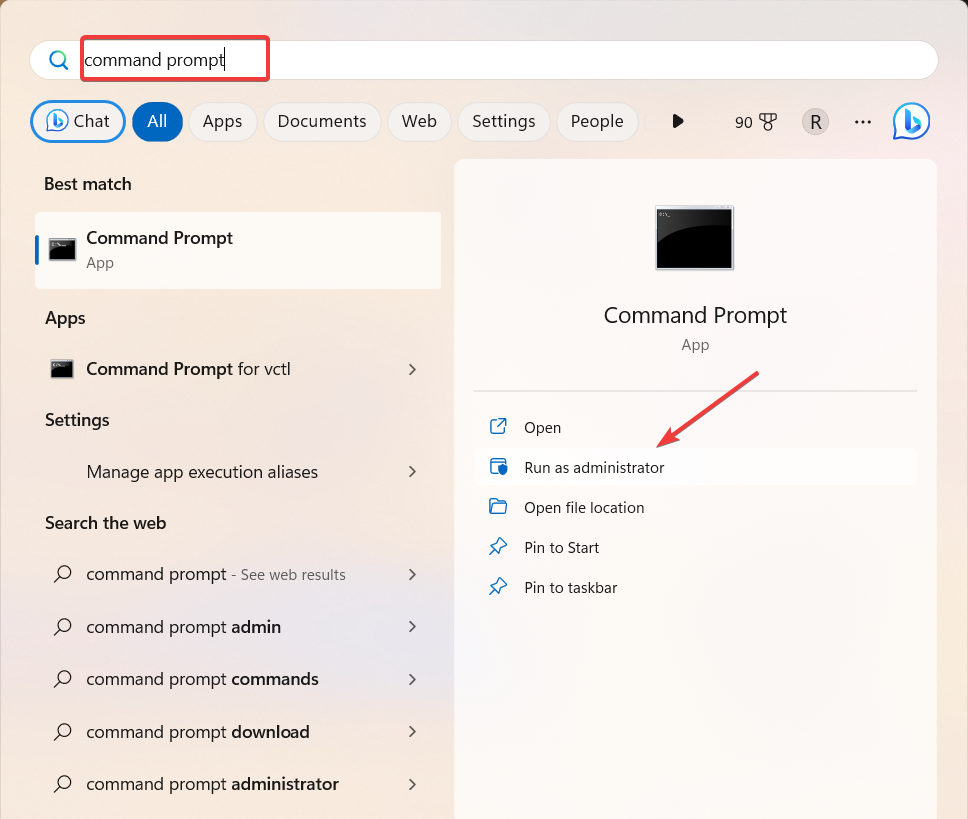Image resolution: width=968 pixels, height=819 pixels.
Task: Select 'command prompt administrator' web suggestion
Action: coord(238,784)
